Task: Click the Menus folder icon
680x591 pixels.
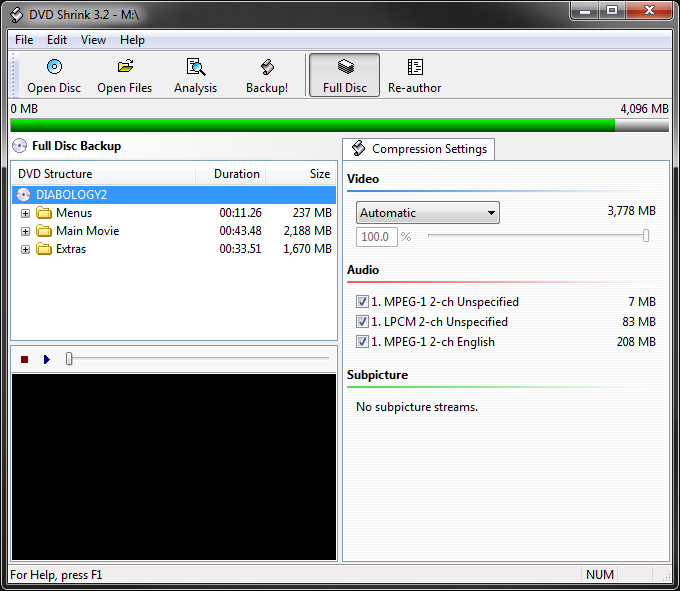Action: tap(44, 213)
